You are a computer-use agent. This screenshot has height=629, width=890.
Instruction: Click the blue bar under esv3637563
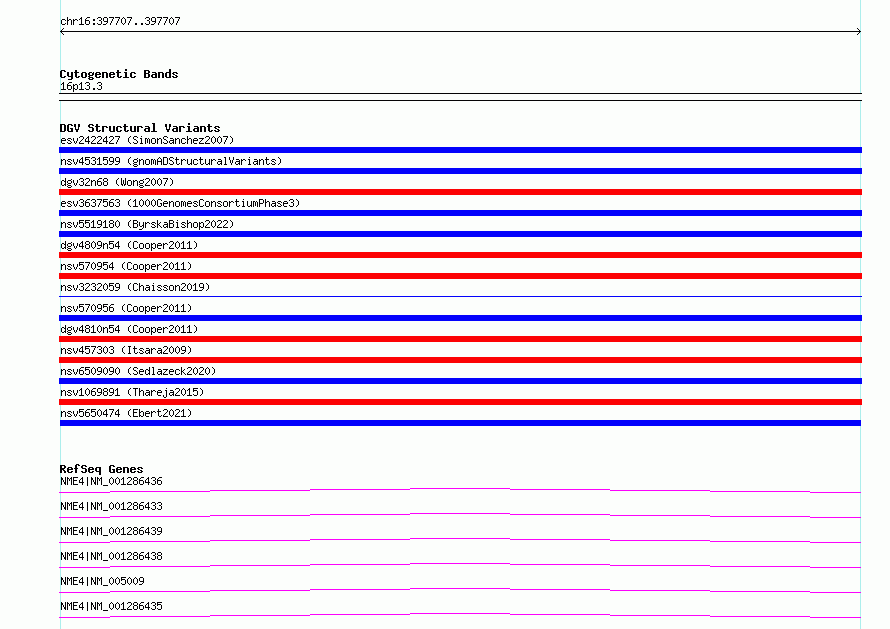coord(460,213)
